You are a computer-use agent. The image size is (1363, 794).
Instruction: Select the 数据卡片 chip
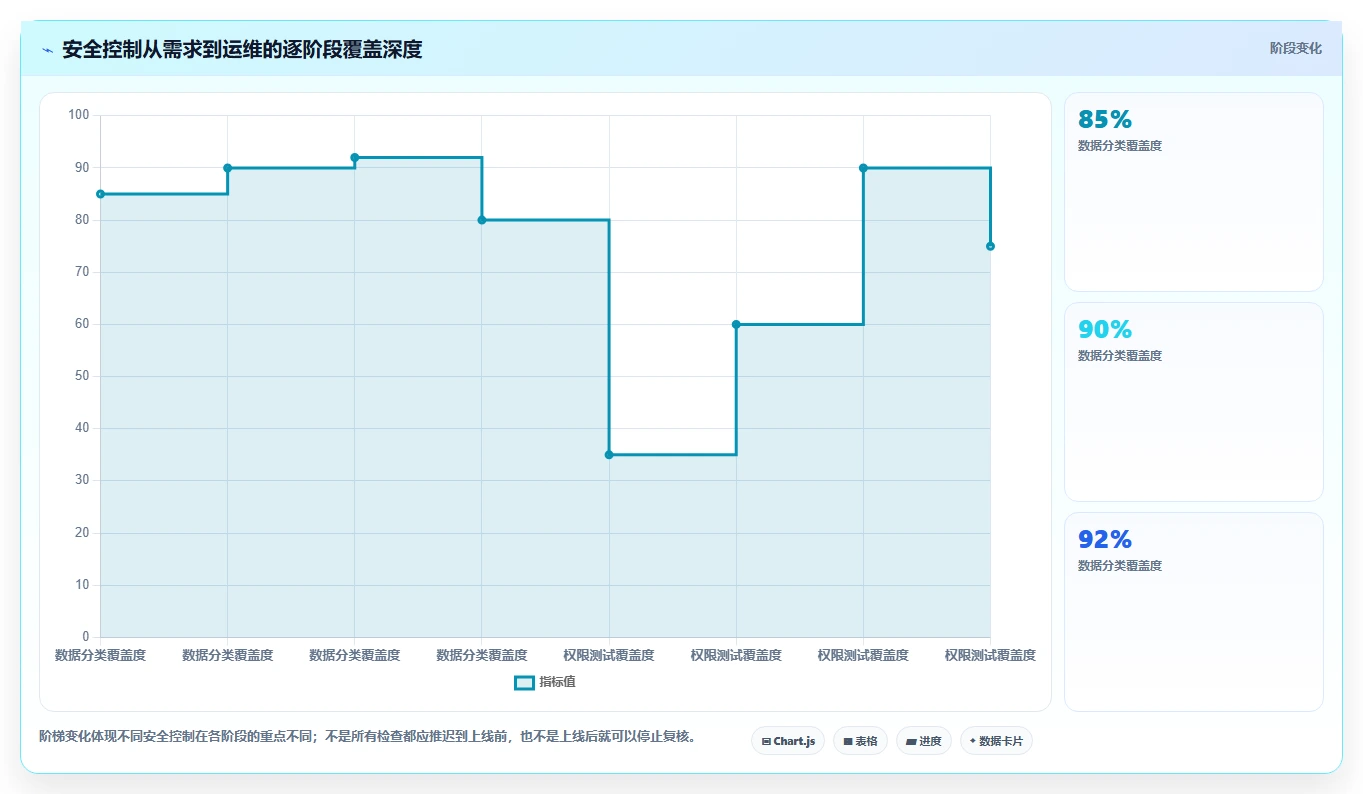pos(996,741)
